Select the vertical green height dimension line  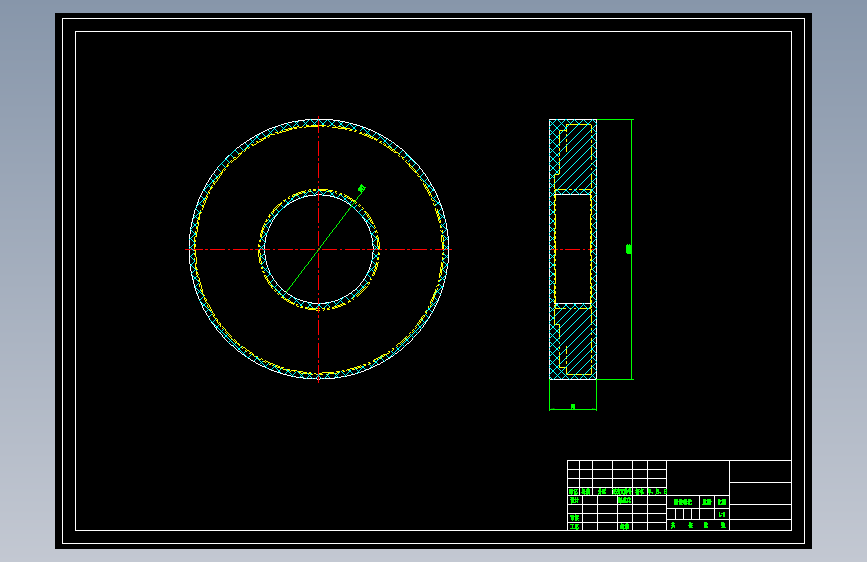tap(631, 249)
